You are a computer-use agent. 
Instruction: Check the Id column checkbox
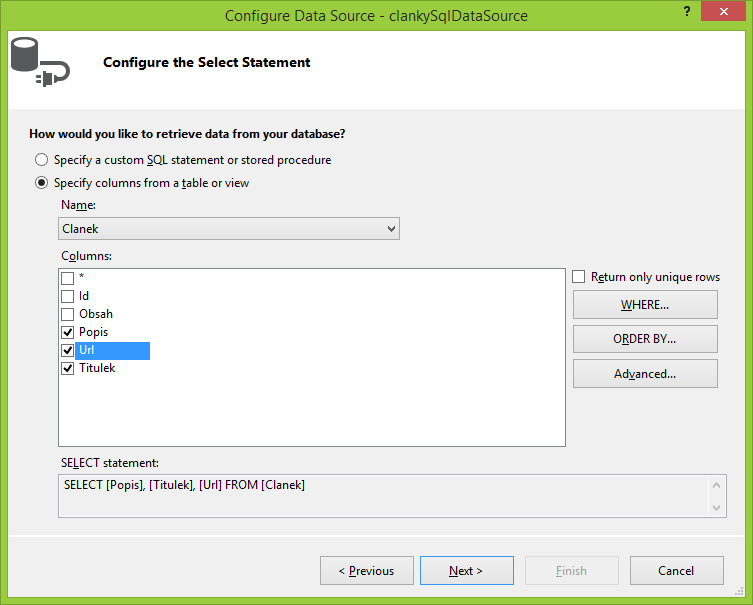[x=68, y=296]
